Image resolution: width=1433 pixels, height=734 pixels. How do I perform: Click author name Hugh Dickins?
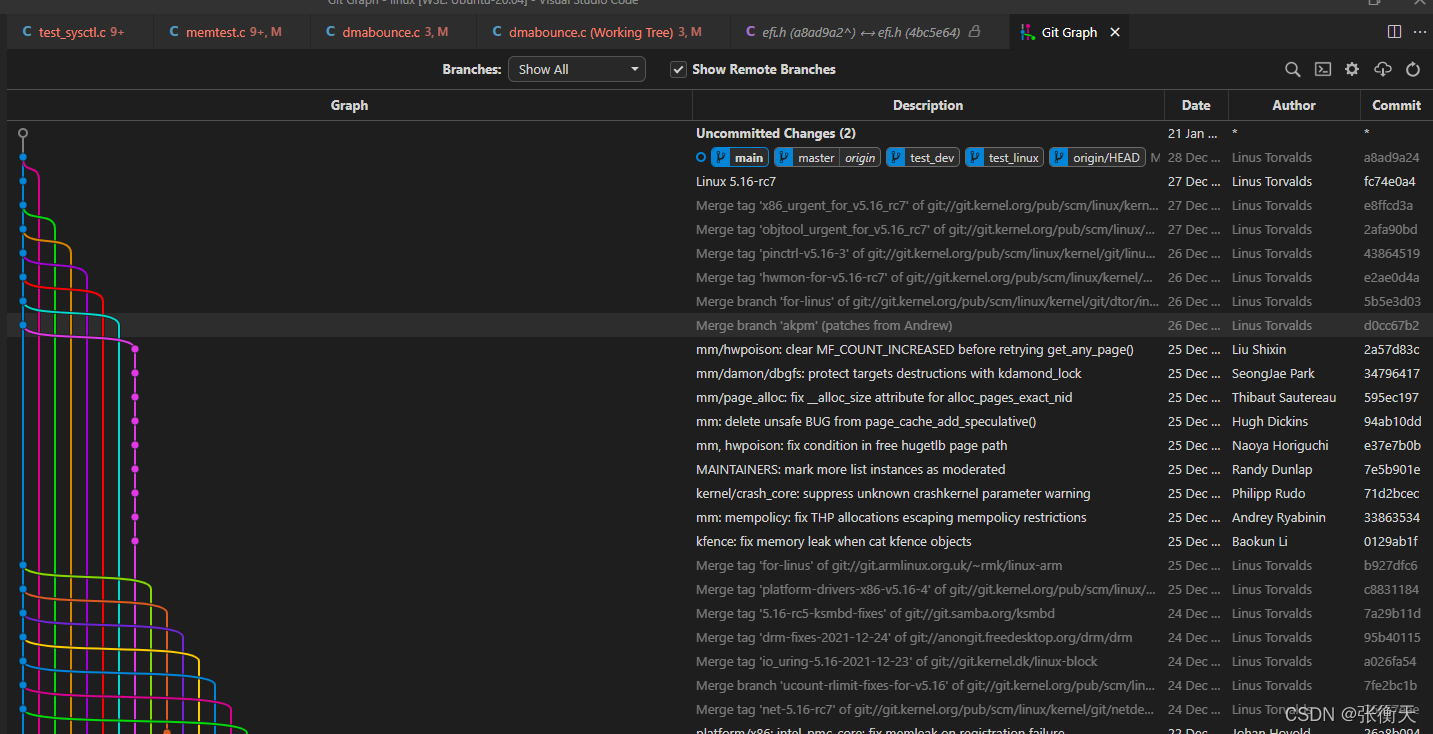(x=1270, y=421)
